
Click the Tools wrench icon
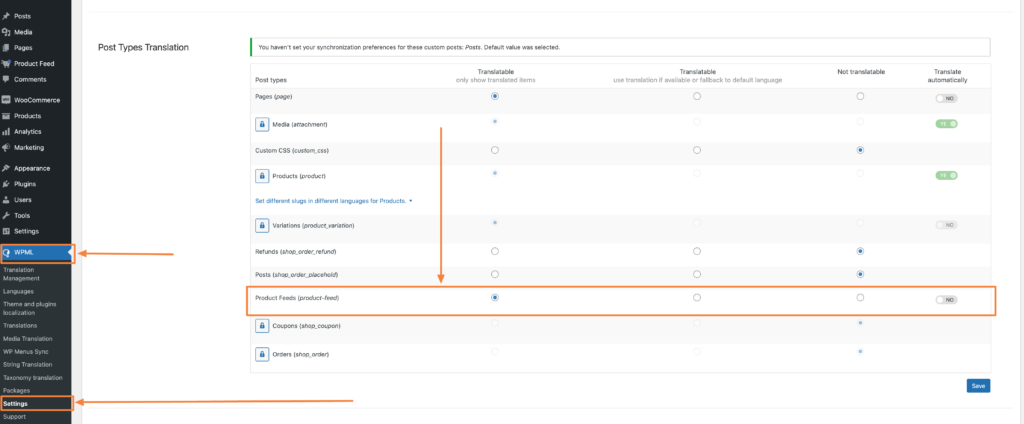(x=6, y=215)
